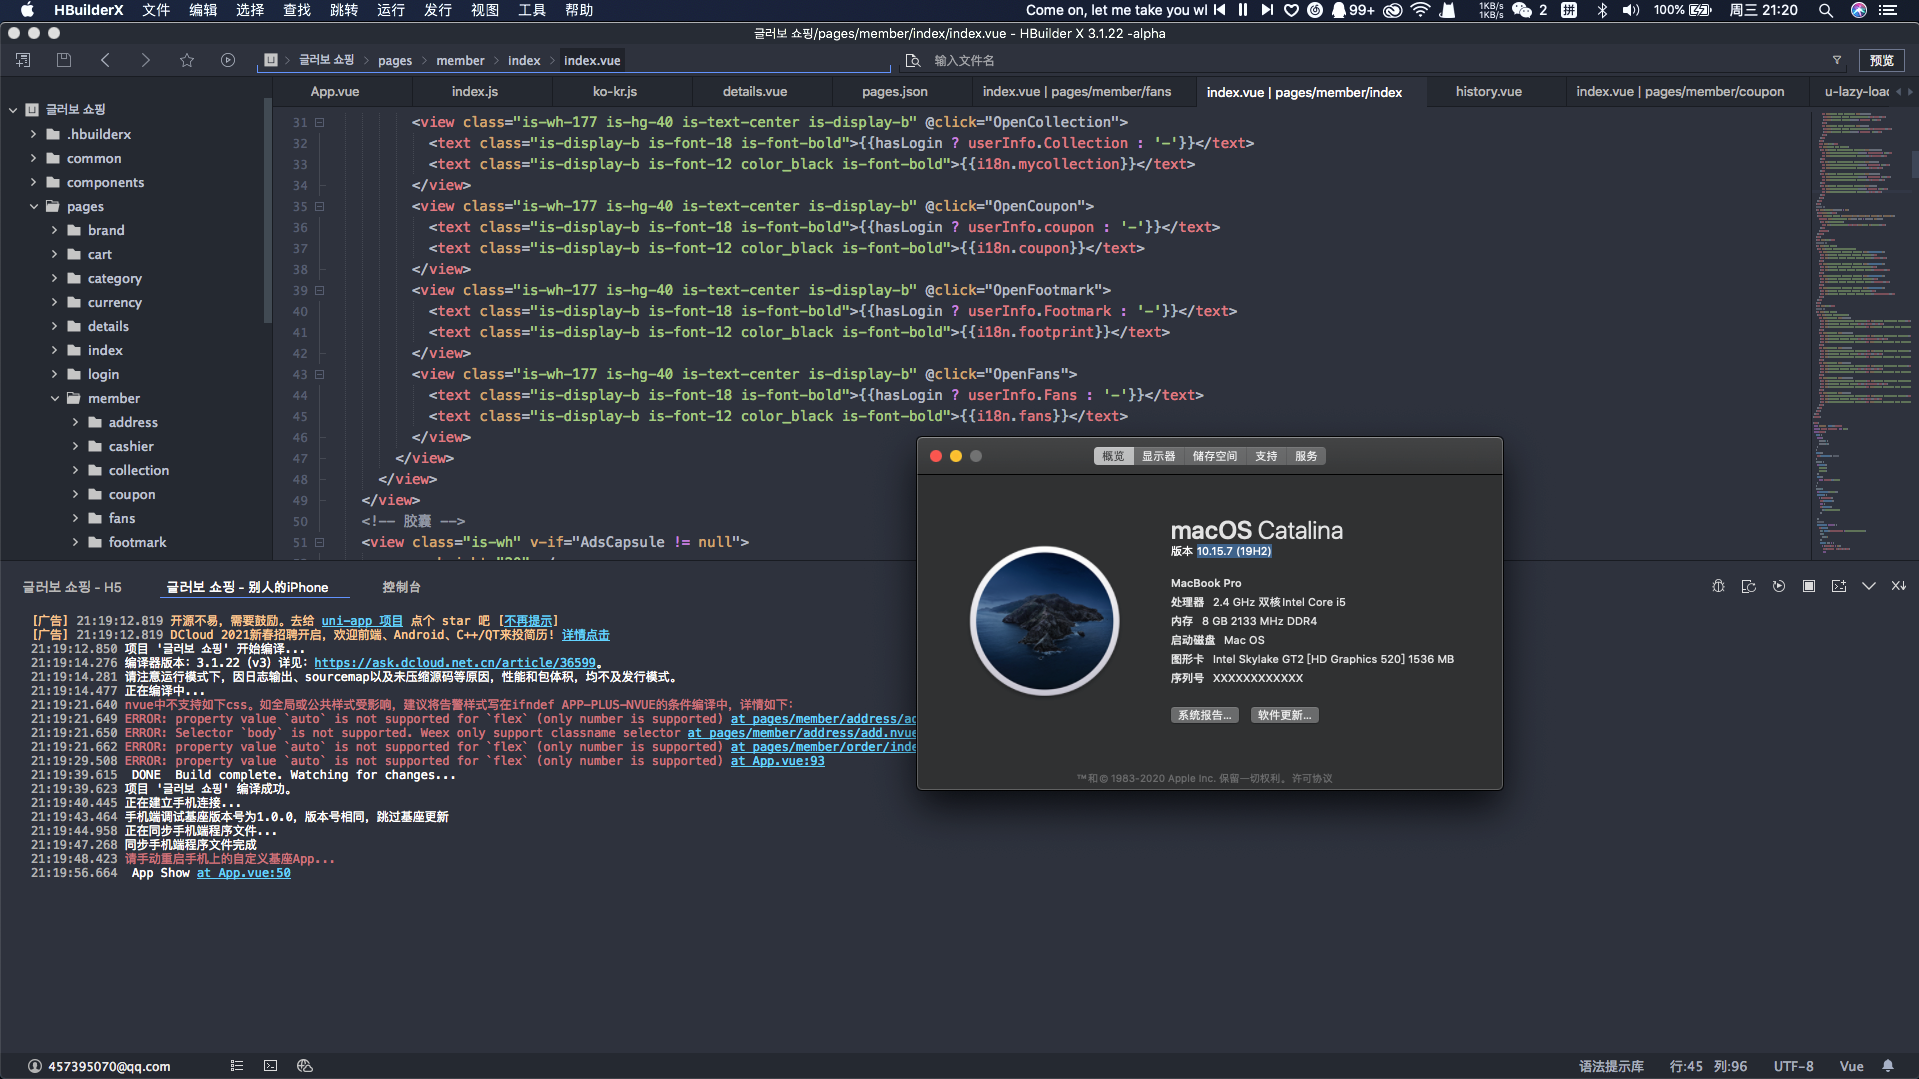Click the 软件更新 button in About This Mac

(x=1285, y=715)
